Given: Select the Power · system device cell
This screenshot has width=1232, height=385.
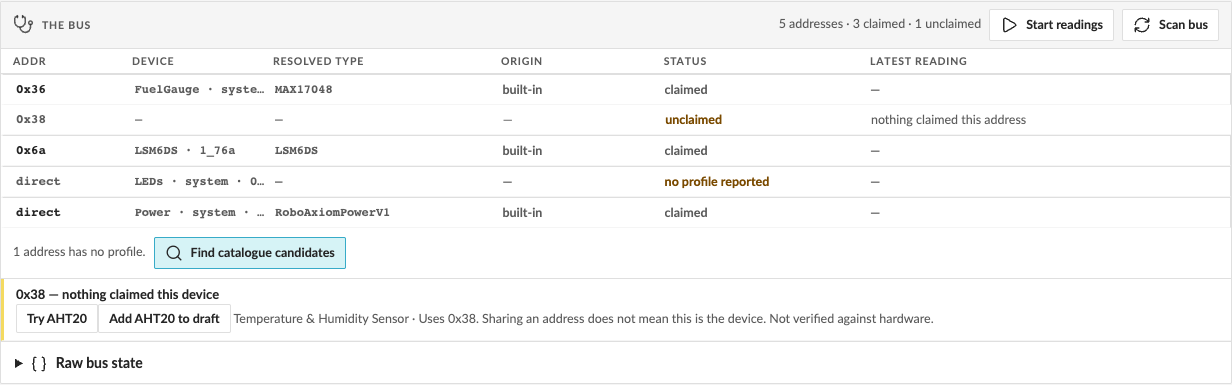Looking at the screenshot, I should click(x=198, y=212).
